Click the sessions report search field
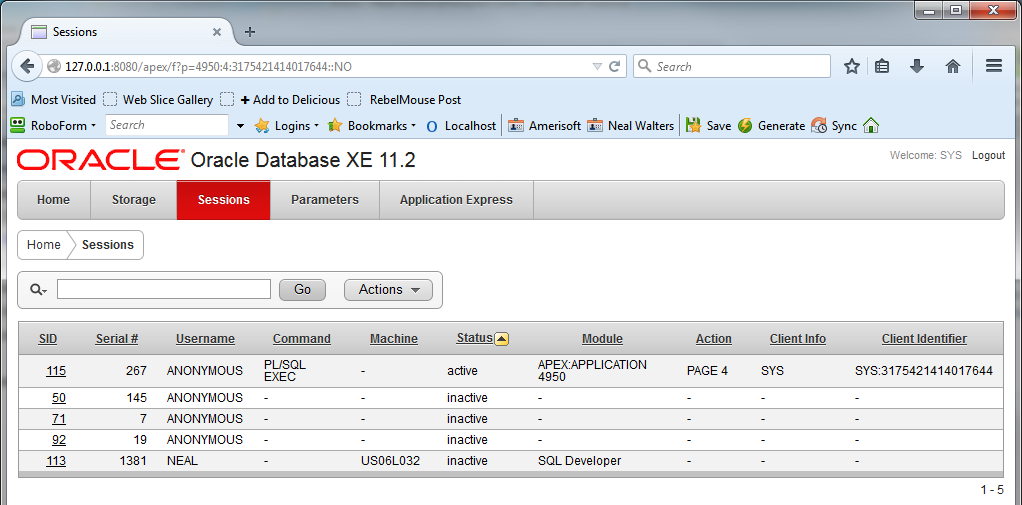This screenshot has height=505, width=1022. [x=164, y=289]
